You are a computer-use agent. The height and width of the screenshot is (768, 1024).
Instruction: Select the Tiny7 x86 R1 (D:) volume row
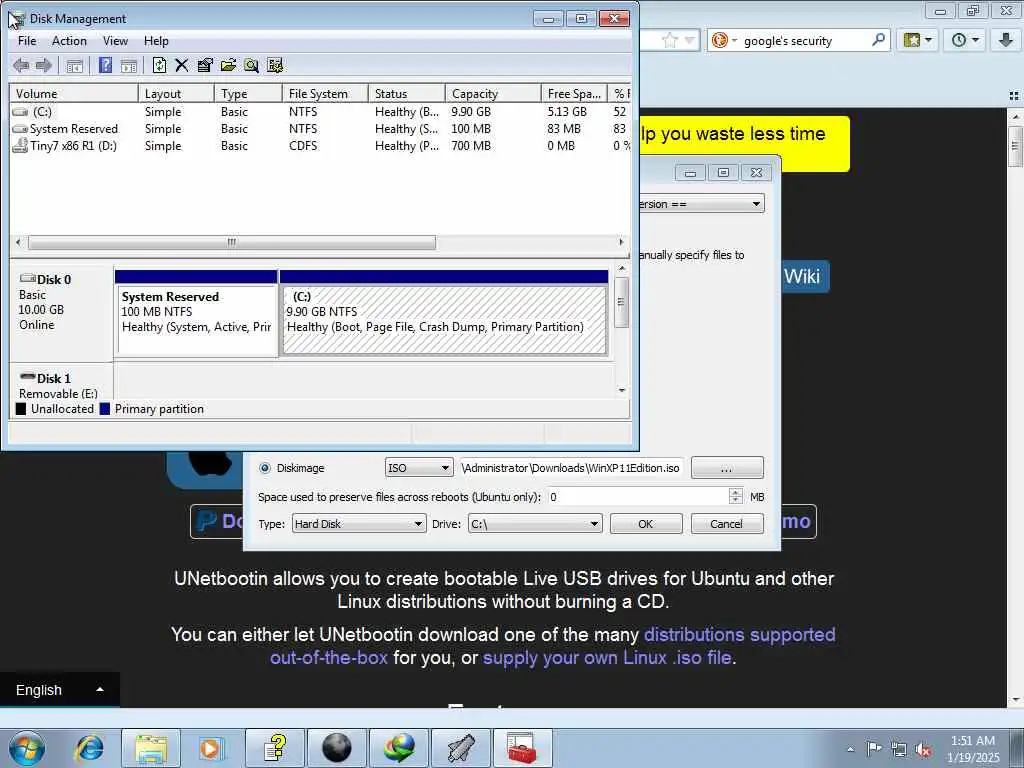pos(320,146)
